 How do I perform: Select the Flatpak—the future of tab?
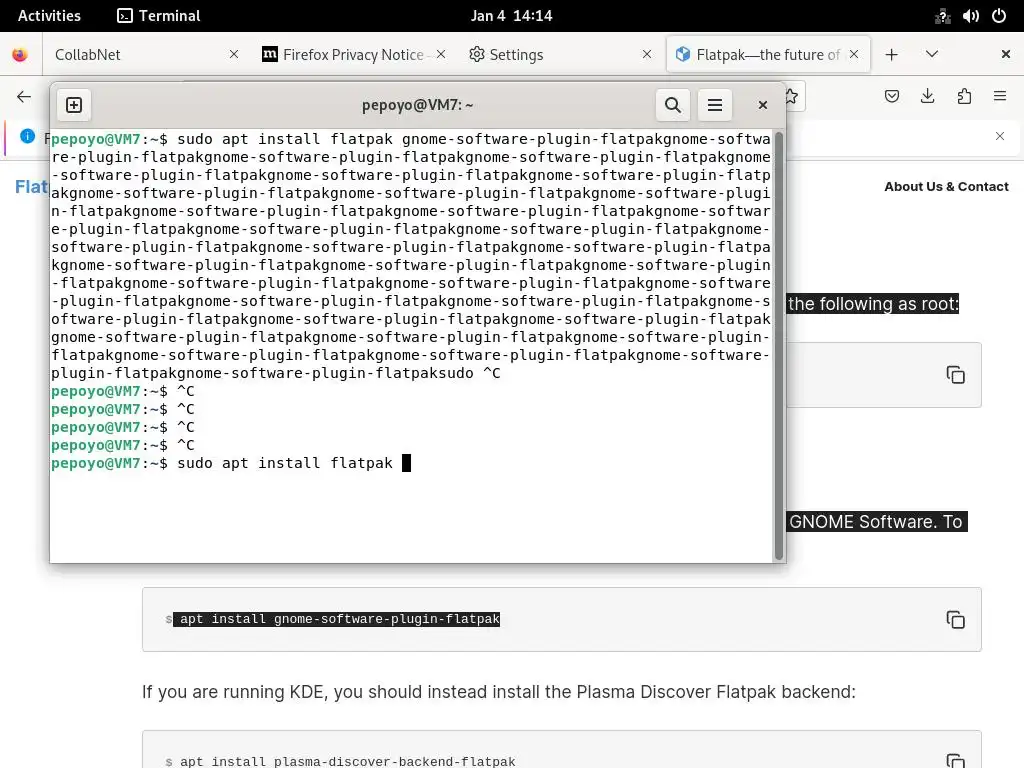point(768,55)
